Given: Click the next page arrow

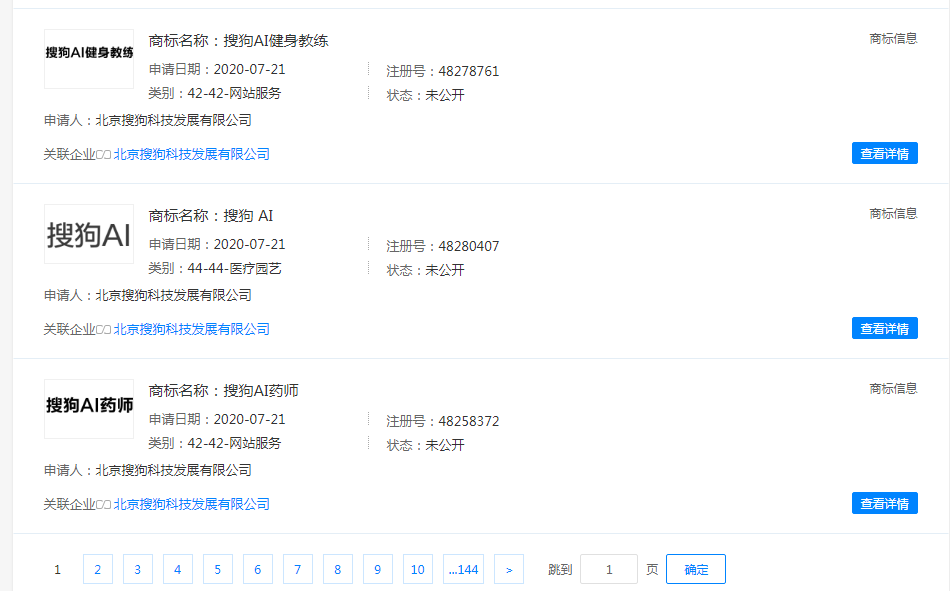Looking at the screenshot, I should pyautogui.click(x=509, y=569).
